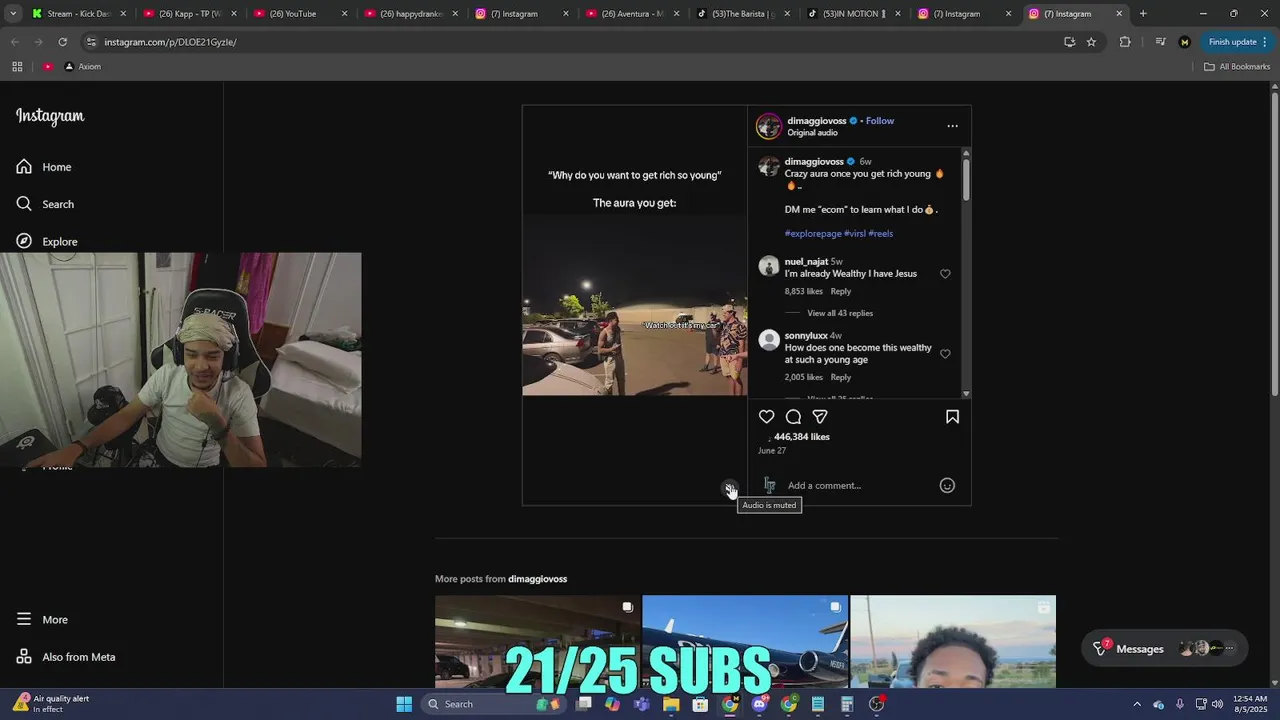Open the More menu in the sidebar
The width and height of the screenshot is (1280, 720).
42,619
